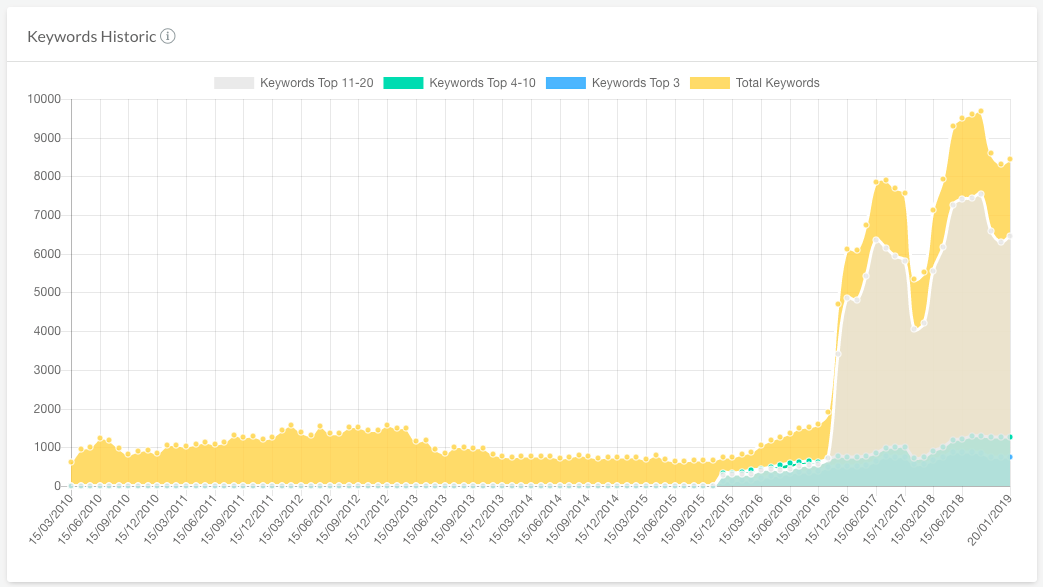Click the 15/03/2018 x-axis date label
This screenshot has width=1043, height=587.
tap(913, 520)
